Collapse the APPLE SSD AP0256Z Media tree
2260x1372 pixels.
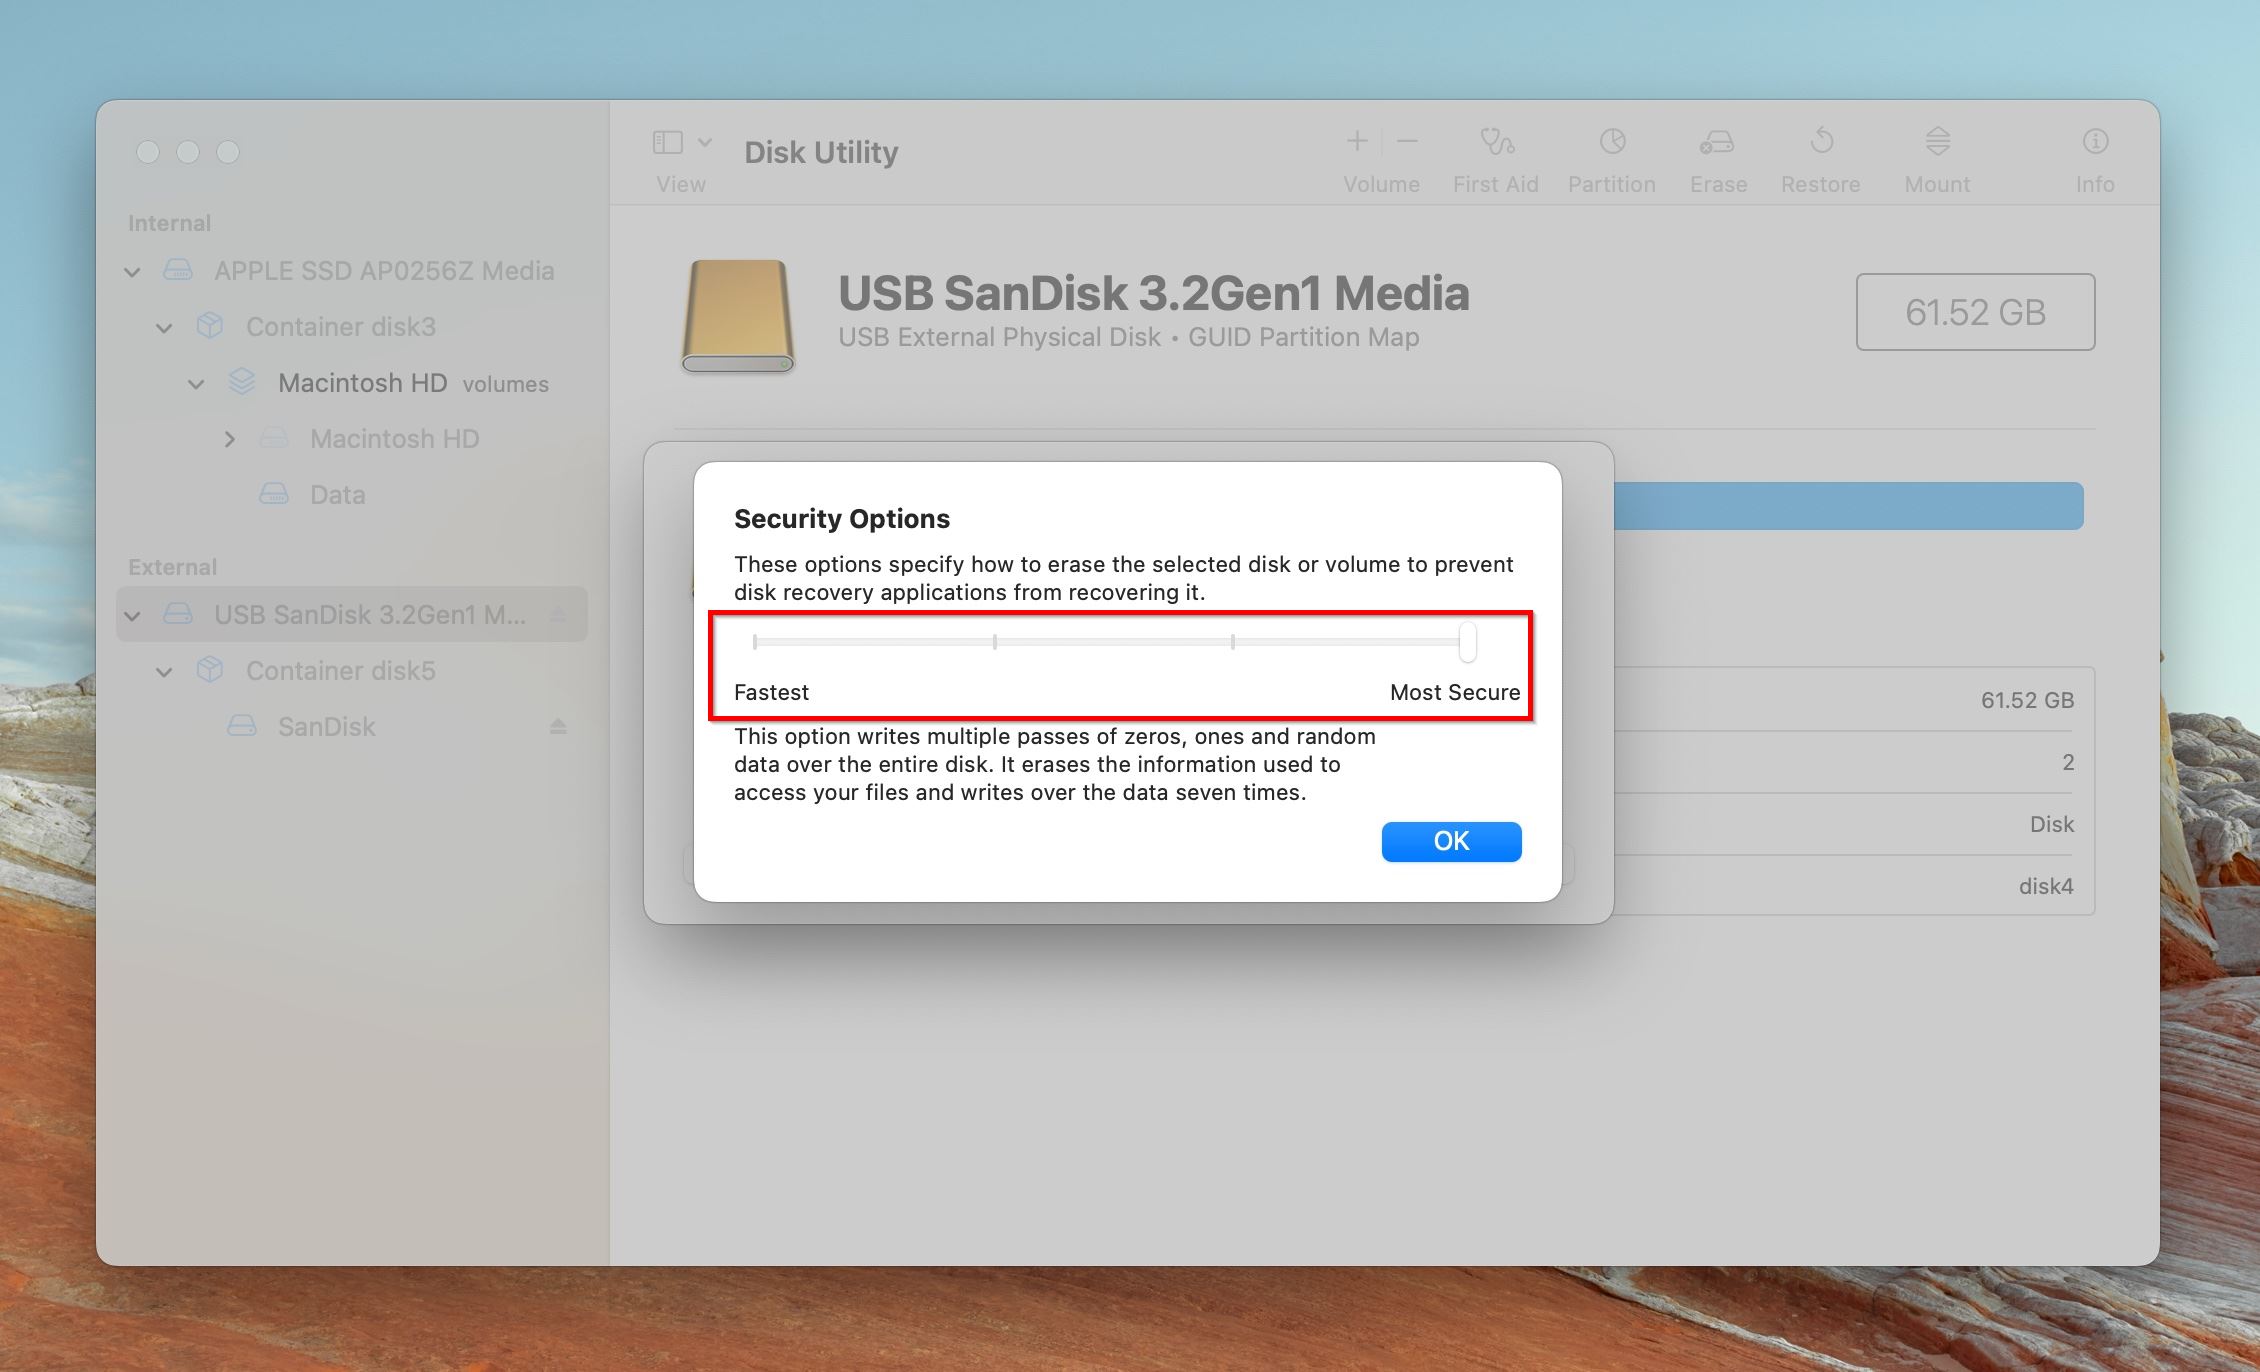tap(132, 271)
